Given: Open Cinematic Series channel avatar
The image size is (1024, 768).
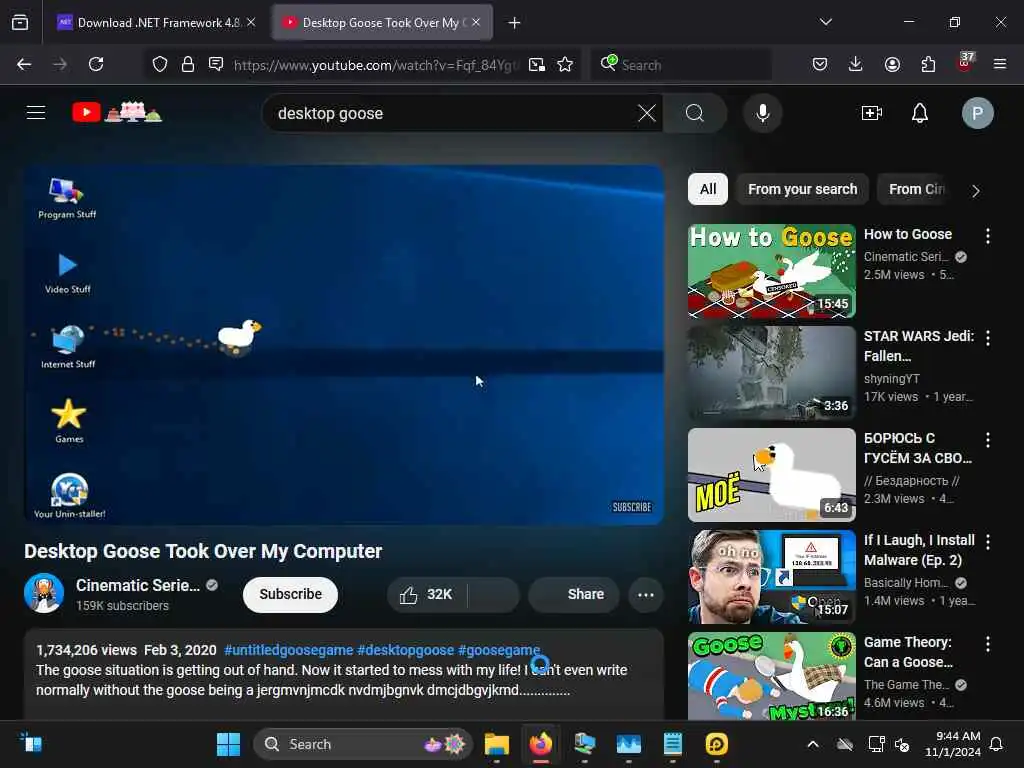Looking at the screenshot, I should pyautogui.click(x=44, y=593).
